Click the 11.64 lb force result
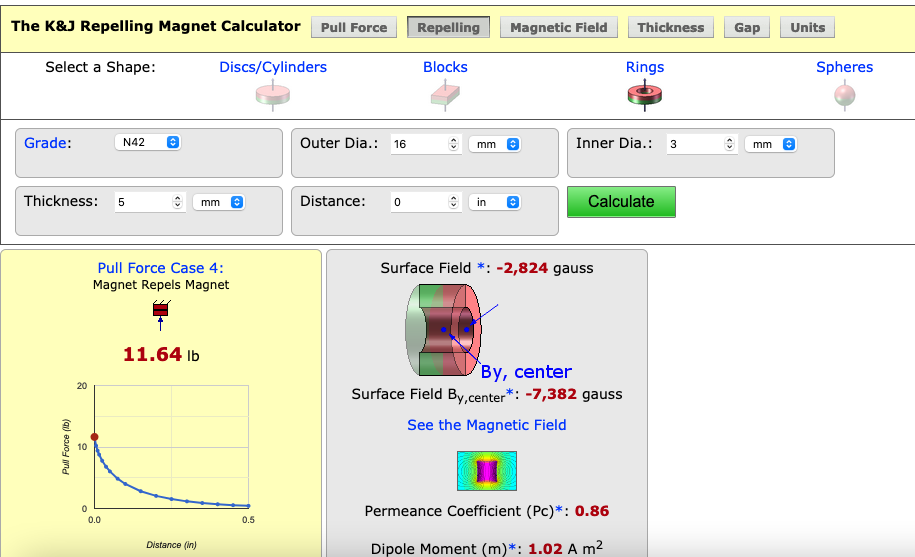 161,355
